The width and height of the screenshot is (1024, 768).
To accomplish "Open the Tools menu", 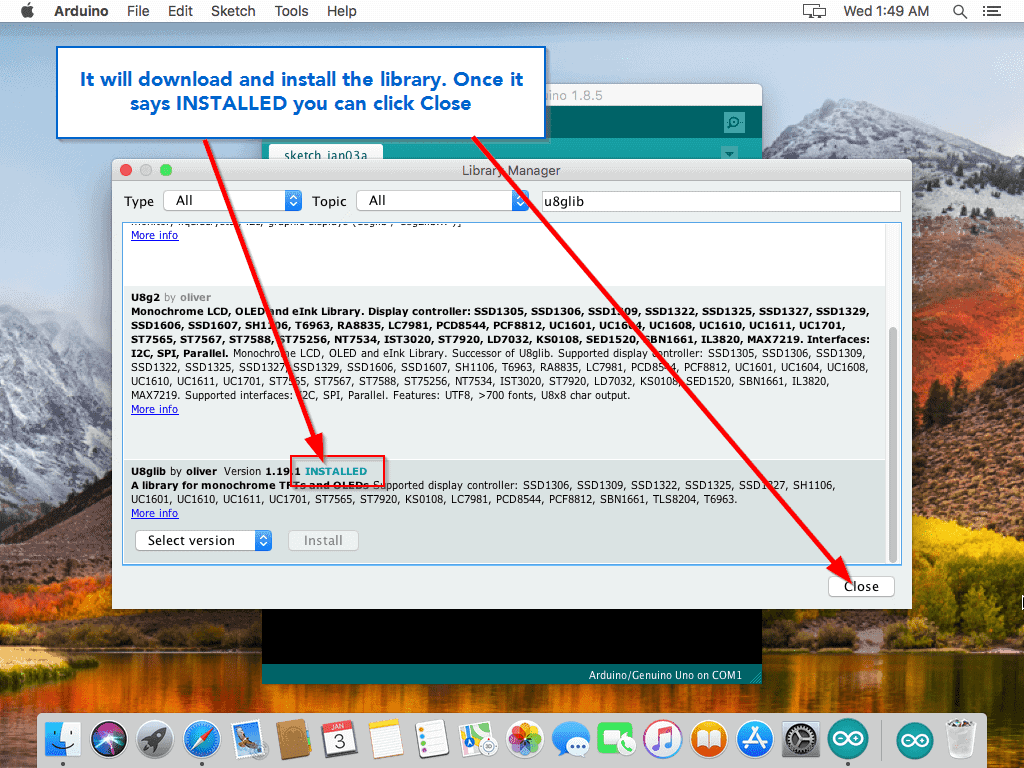I will pos(291,11).
